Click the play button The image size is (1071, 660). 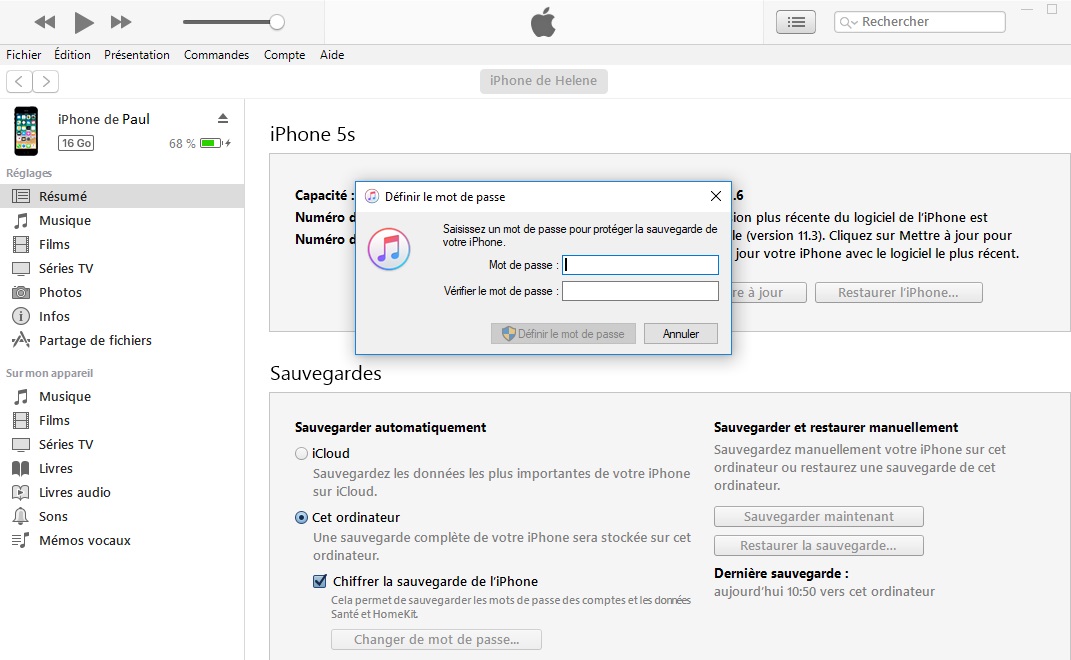[83, 23]
